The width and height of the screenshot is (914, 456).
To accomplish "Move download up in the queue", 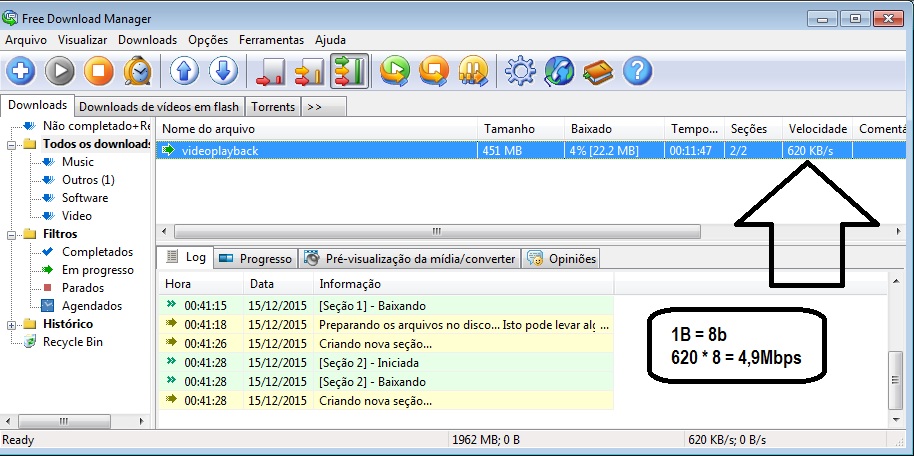I will point(185,71).
